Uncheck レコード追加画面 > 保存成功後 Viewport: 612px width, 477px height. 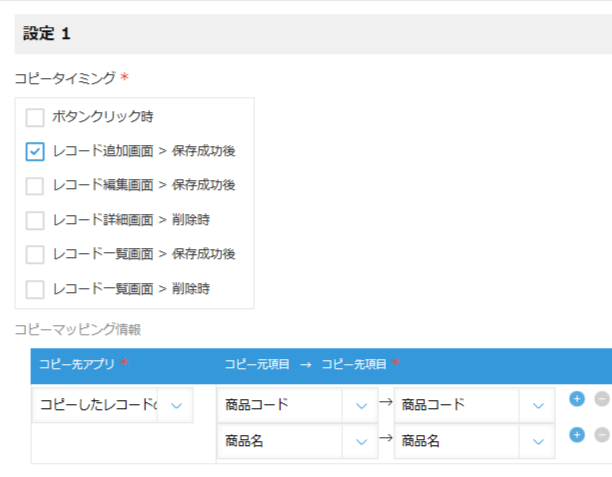[35, 151]
